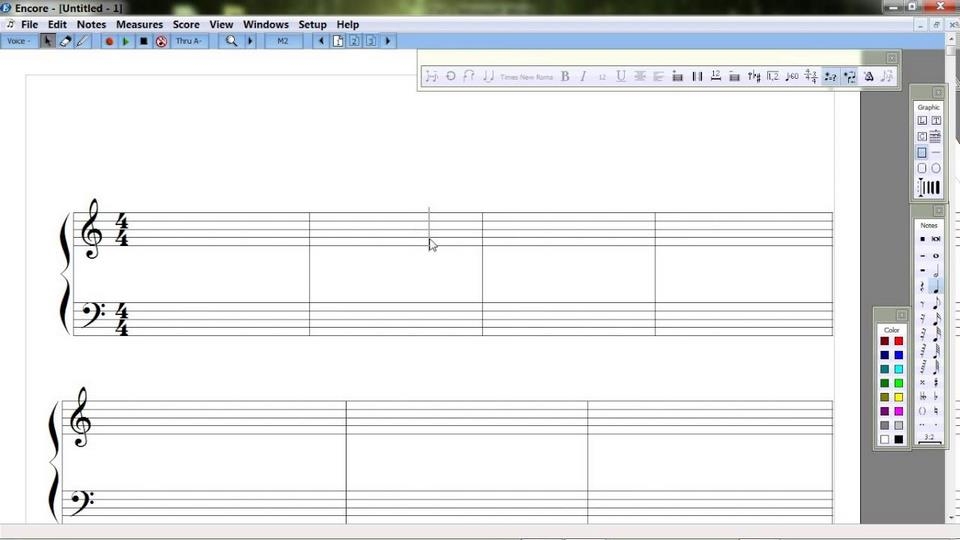Screen dimensions: 960x540
Task: Select the pencil tool
Action: pyautogui.click(x=82, y=41)
